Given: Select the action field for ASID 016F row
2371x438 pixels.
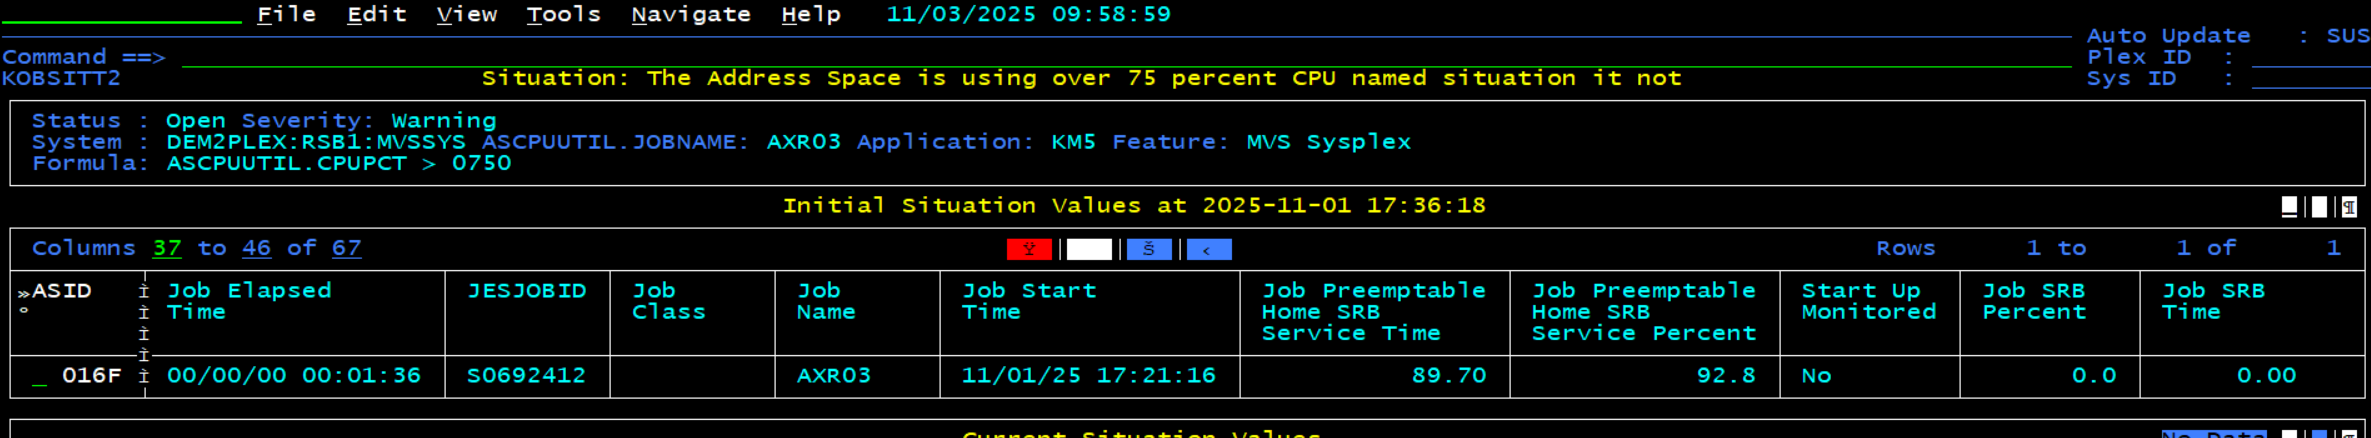Looking at the screenshot, I should [x=39, y=377].
